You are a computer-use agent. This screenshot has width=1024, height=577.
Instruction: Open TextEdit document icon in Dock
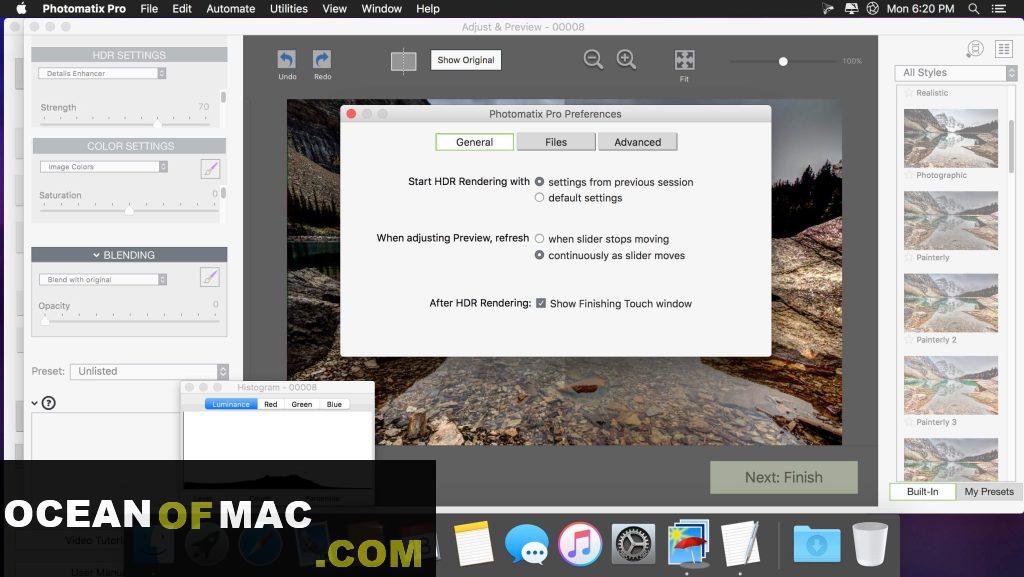(740, 543)
